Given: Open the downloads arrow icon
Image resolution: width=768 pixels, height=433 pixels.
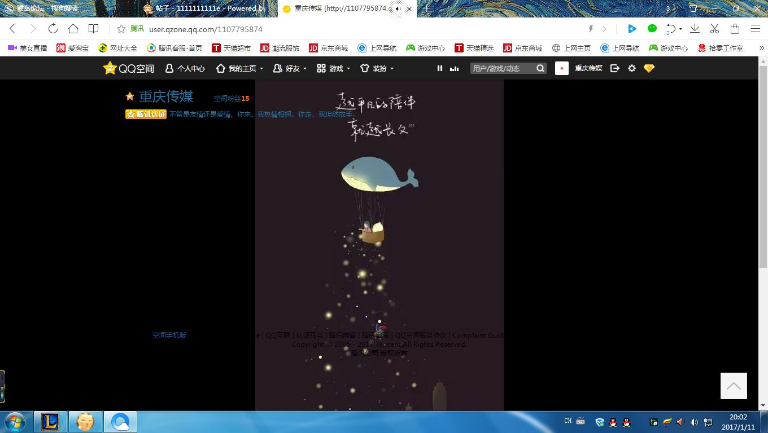Looking at the screenshot, I should [695, 29].
